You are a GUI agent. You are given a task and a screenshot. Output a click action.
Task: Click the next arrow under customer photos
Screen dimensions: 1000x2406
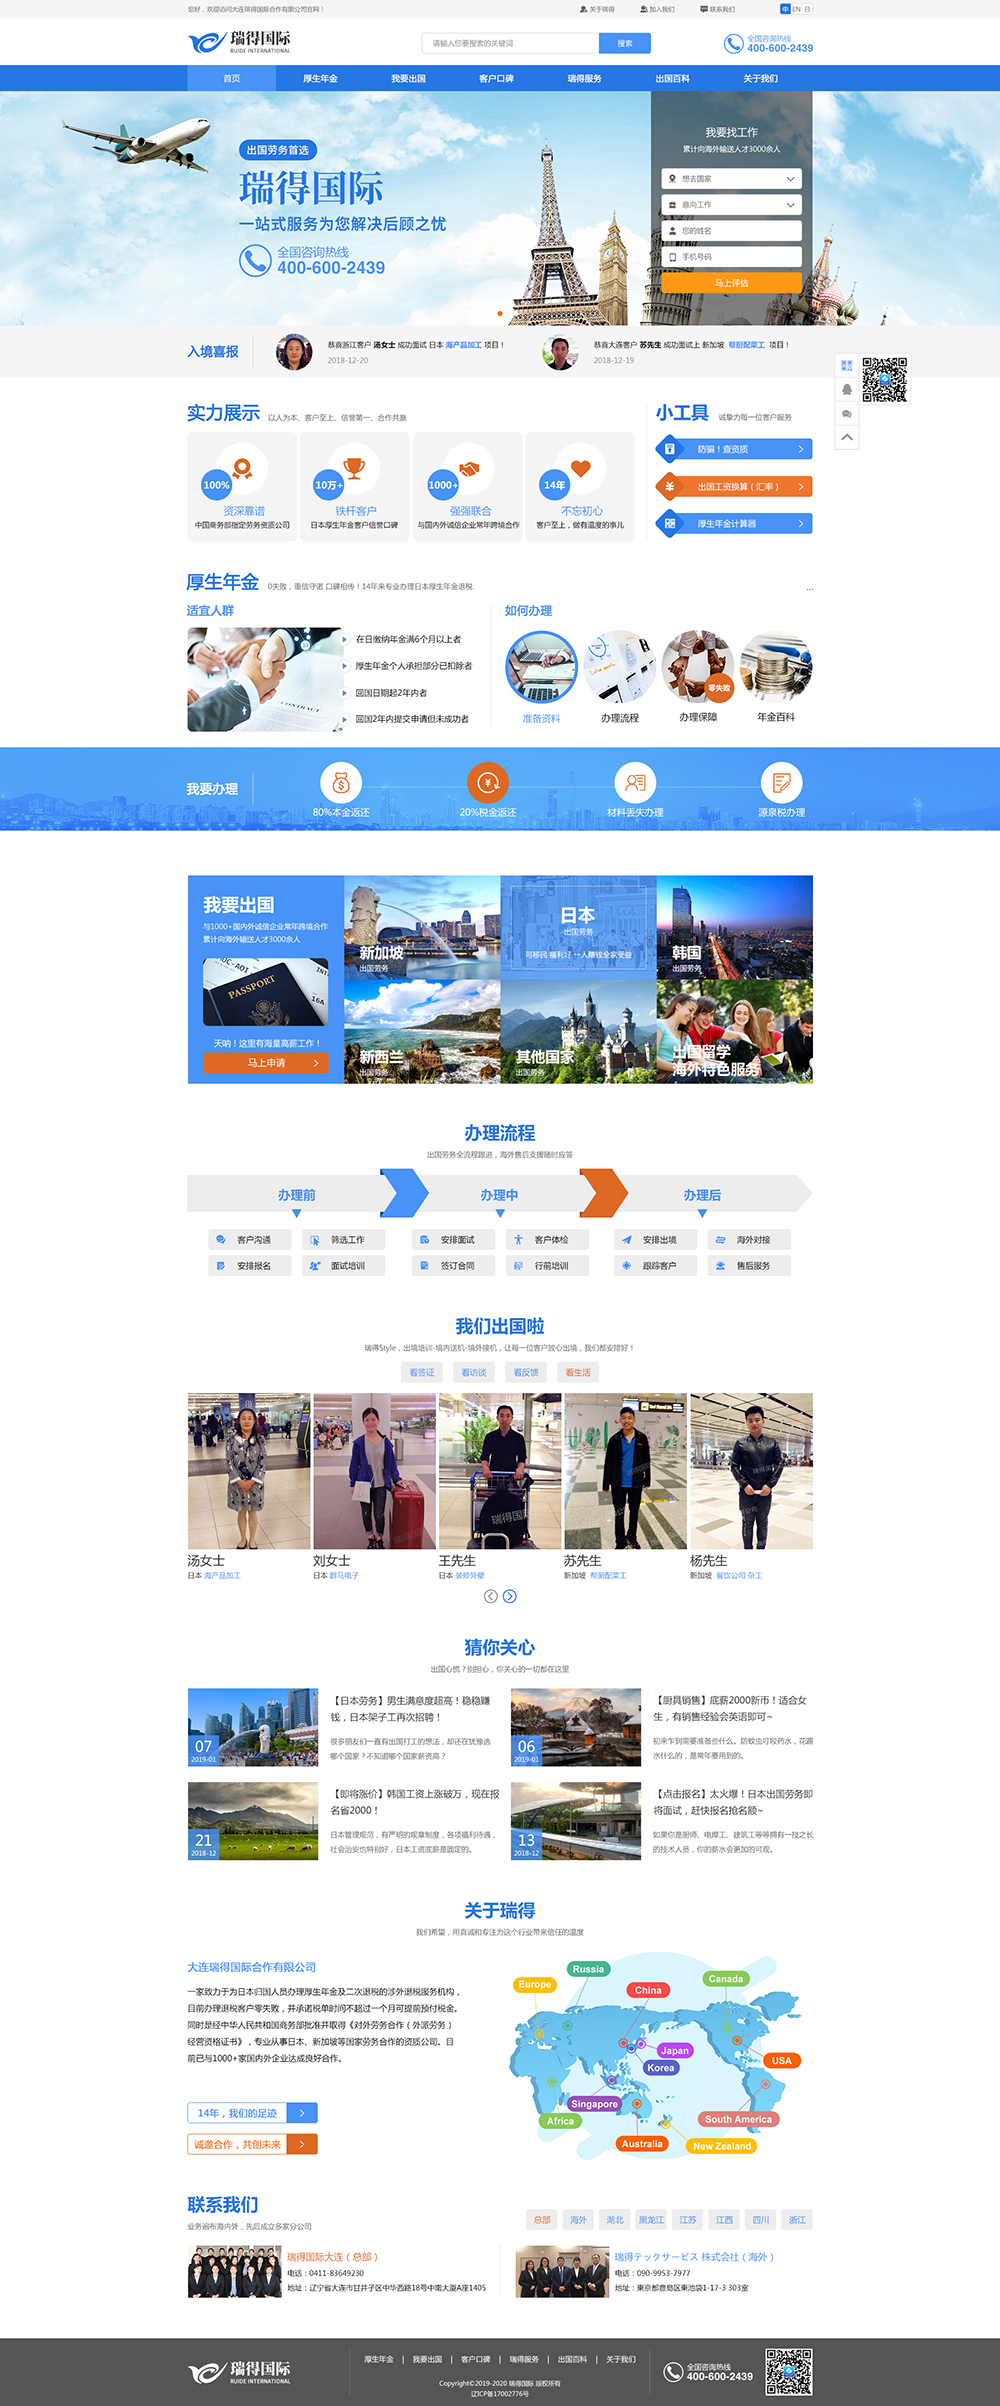coord(510,1596)
